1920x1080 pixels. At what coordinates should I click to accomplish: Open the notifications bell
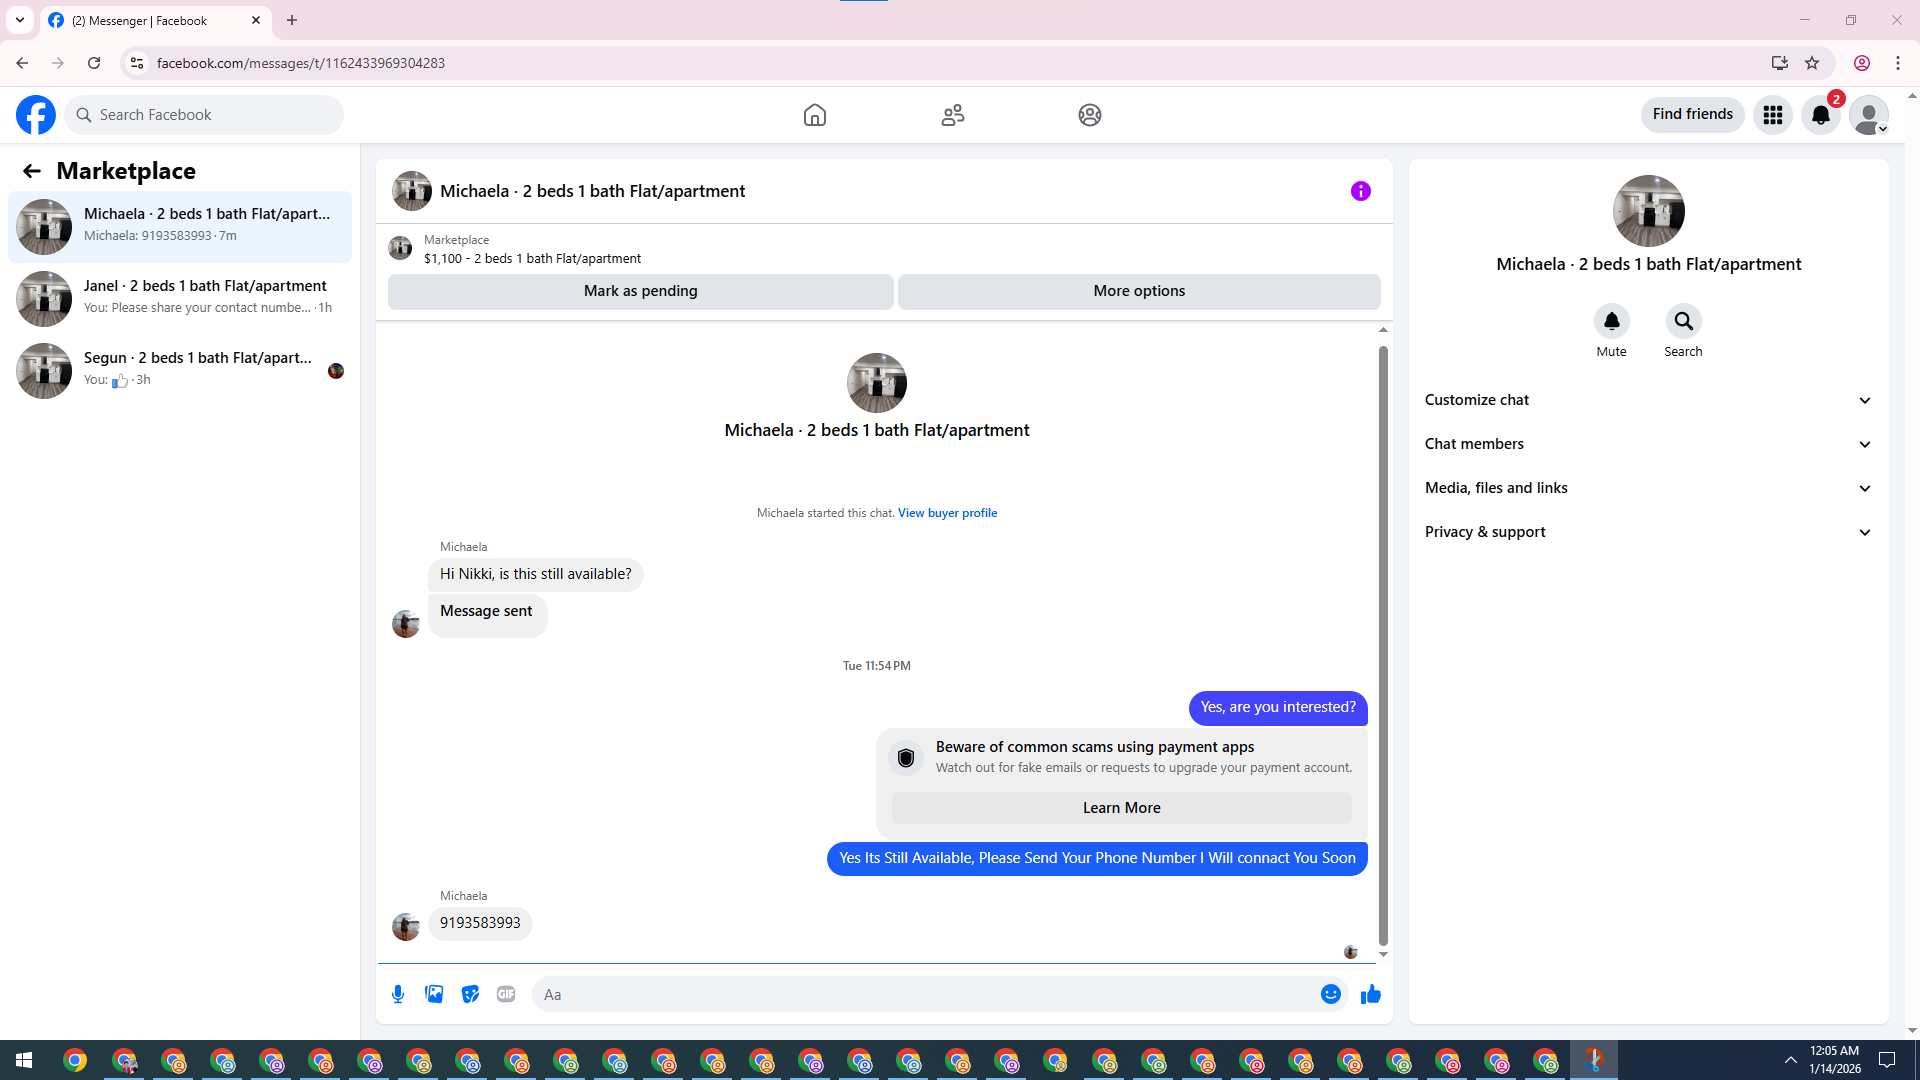pyautogui.click(x=1821, y=115)
